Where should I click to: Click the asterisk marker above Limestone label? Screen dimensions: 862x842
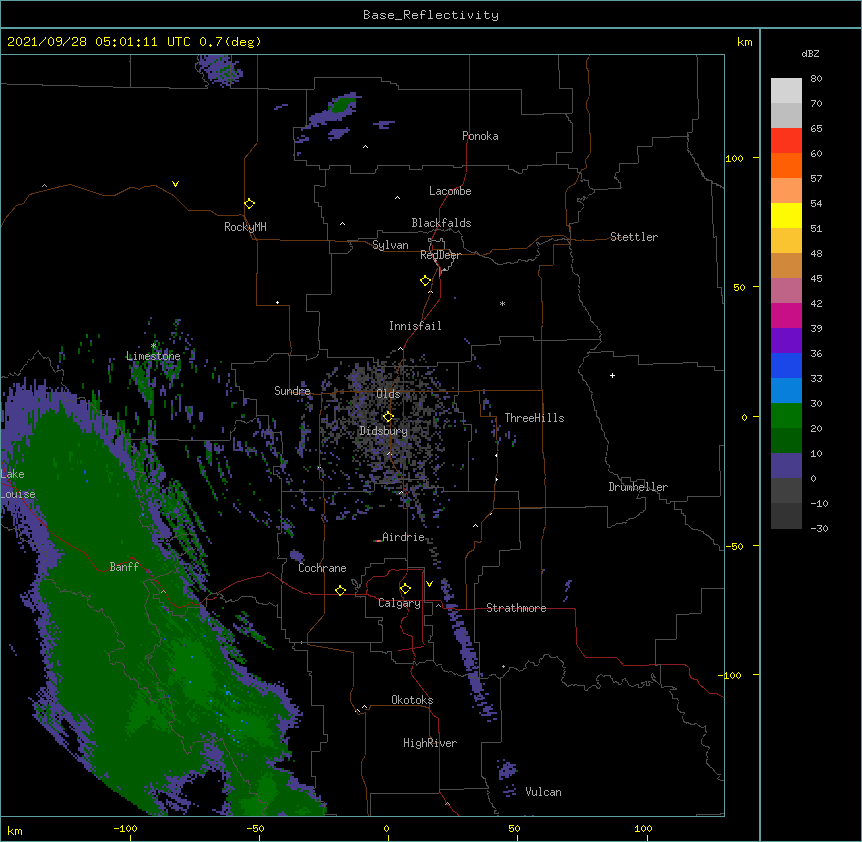coord(153,346)
